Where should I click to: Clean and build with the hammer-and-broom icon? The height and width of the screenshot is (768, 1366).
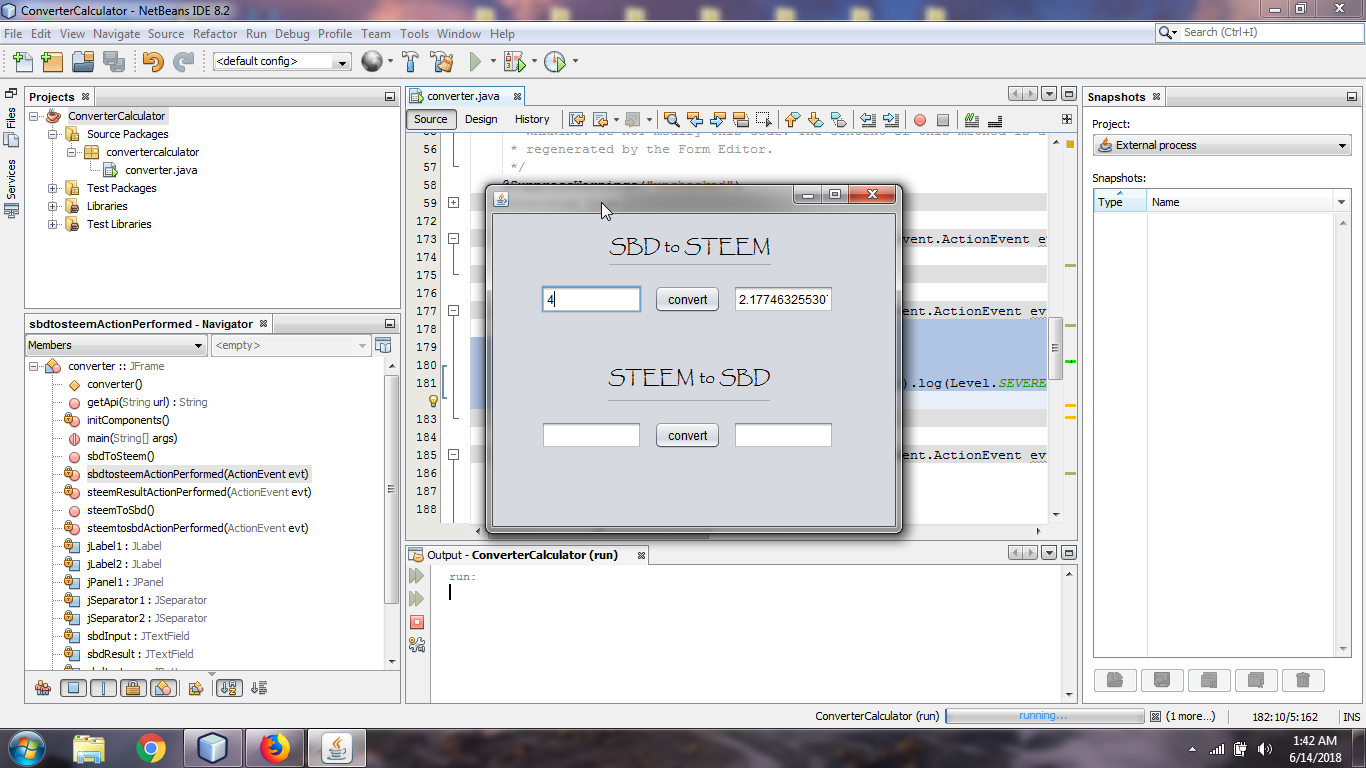coord(442,62)
